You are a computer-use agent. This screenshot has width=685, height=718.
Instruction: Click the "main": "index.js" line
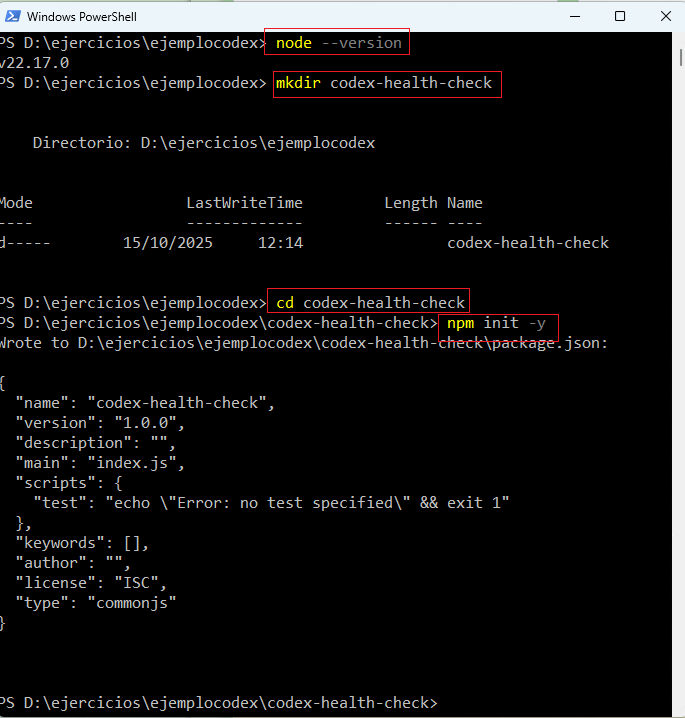[100, 463]
